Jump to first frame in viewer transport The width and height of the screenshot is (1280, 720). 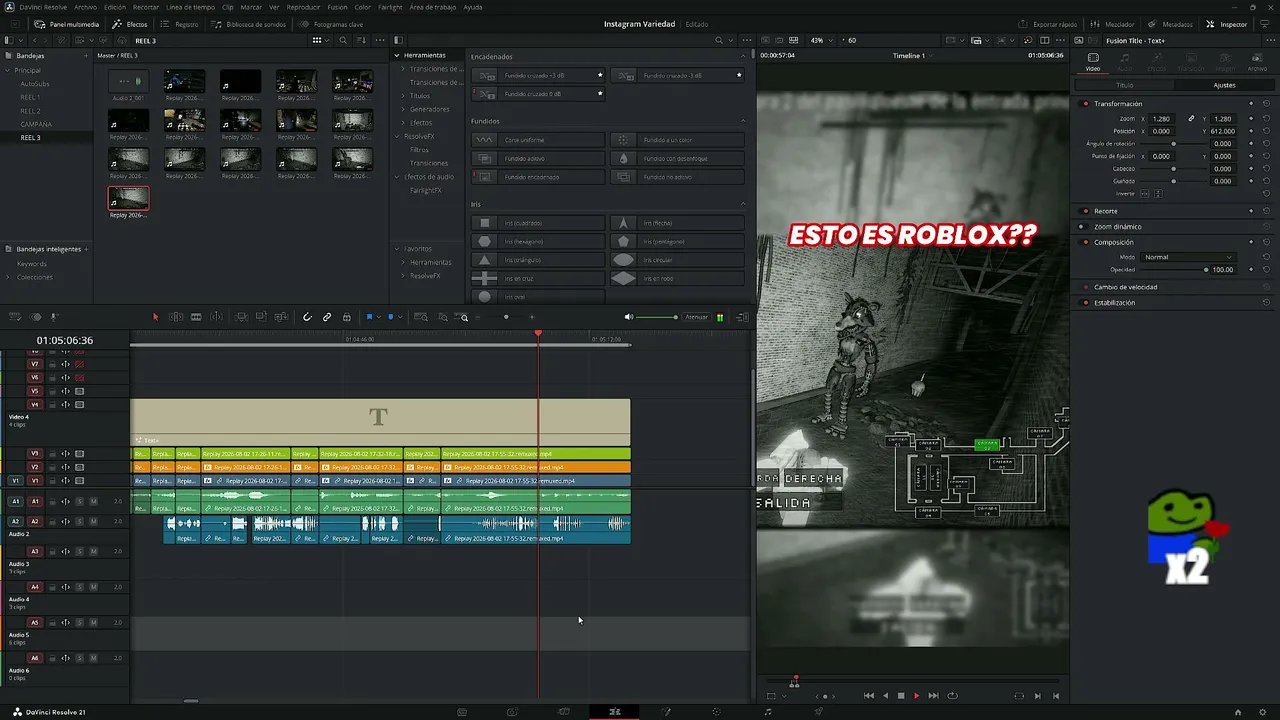[868, 696]
